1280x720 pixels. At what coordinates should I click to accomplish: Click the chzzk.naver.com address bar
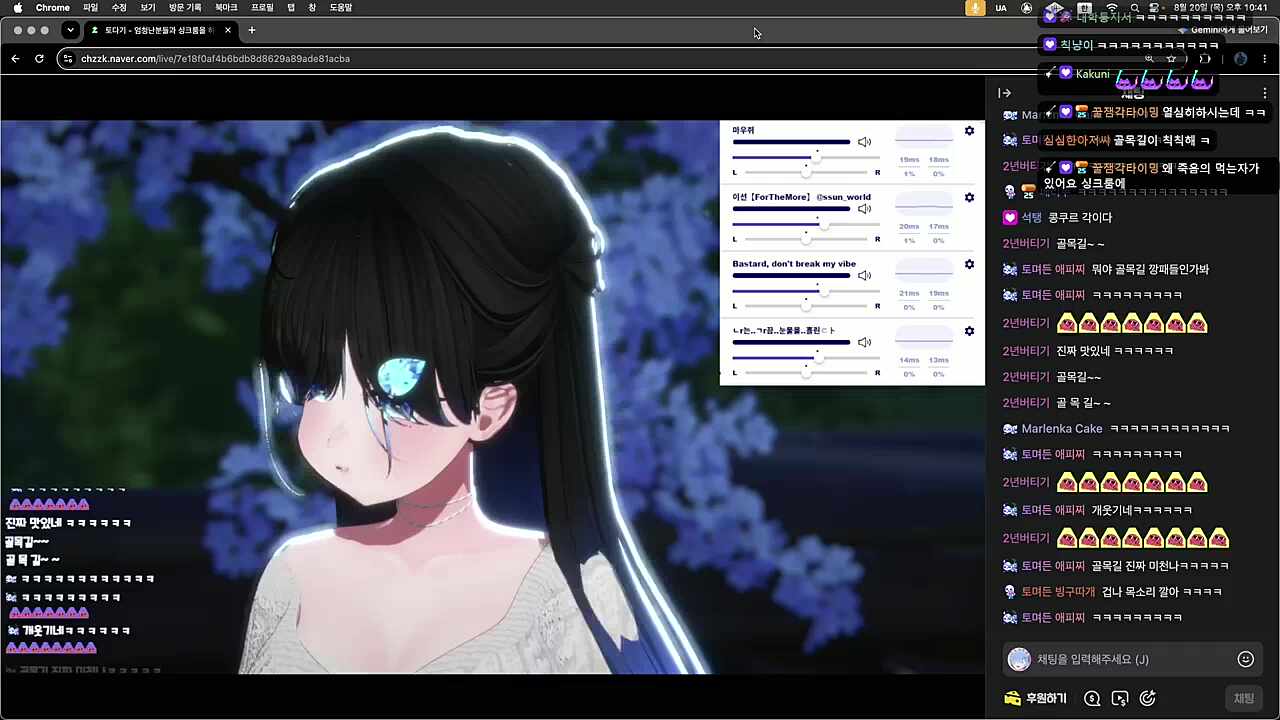tap(215, 59)
